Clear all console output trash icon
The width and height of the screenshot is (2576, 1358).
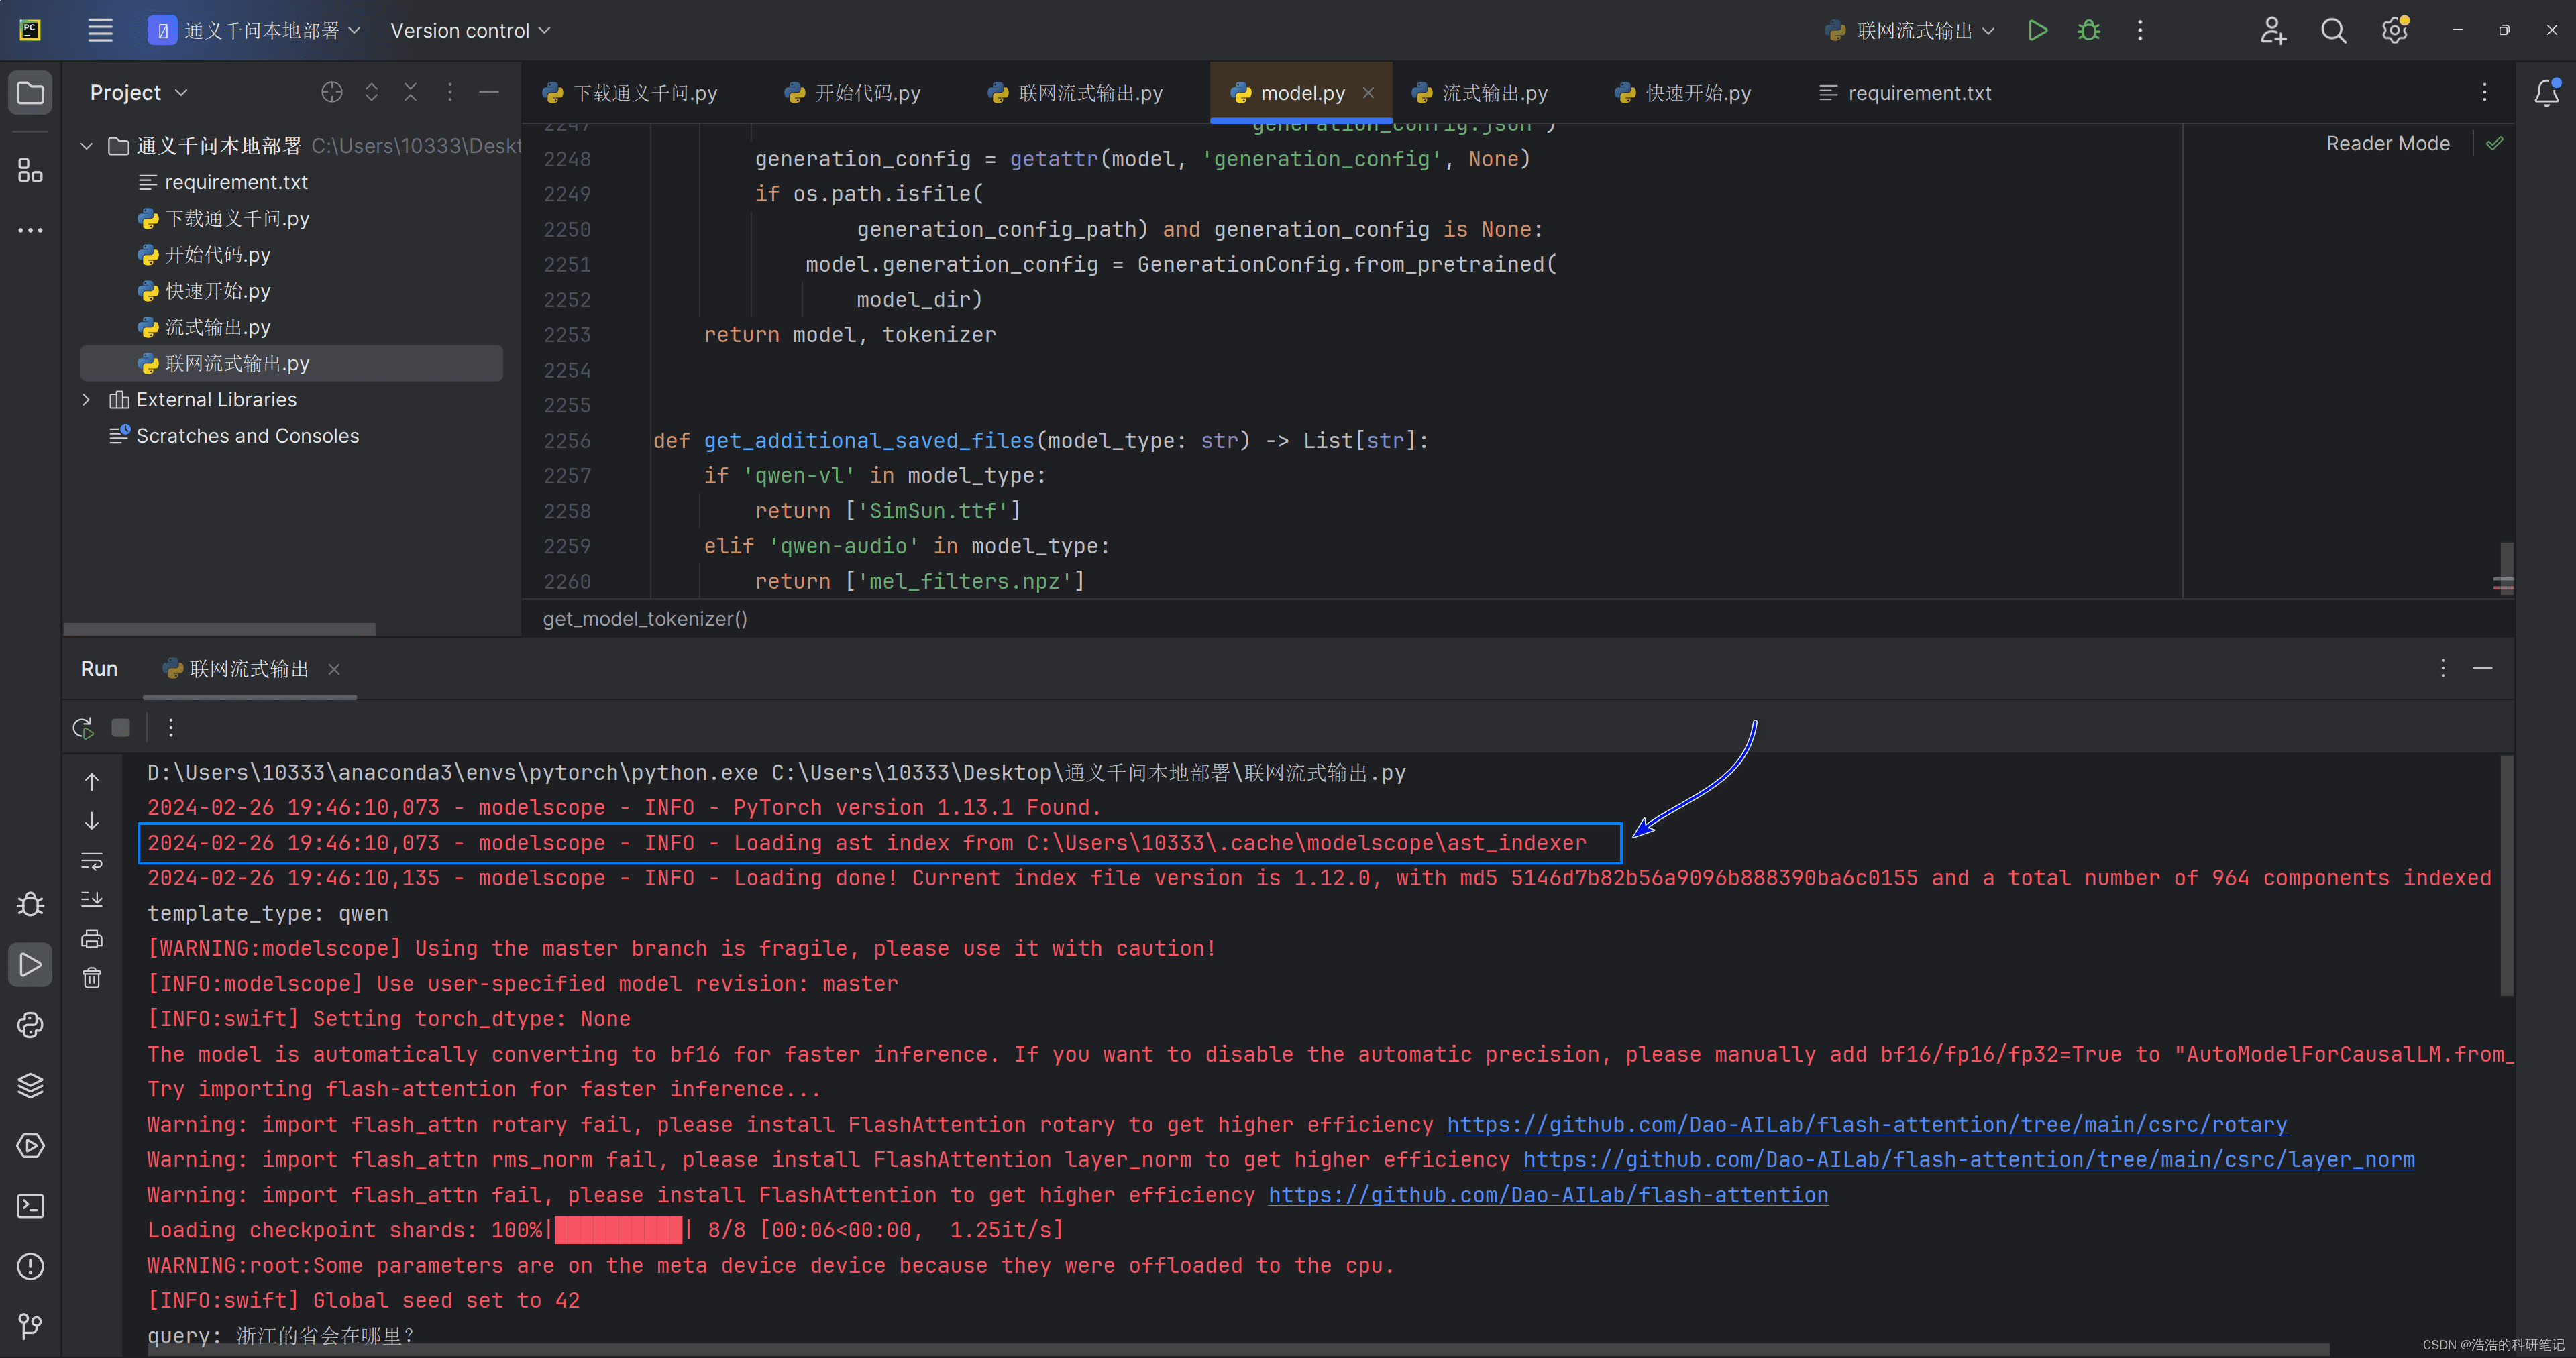pos(91,978)
